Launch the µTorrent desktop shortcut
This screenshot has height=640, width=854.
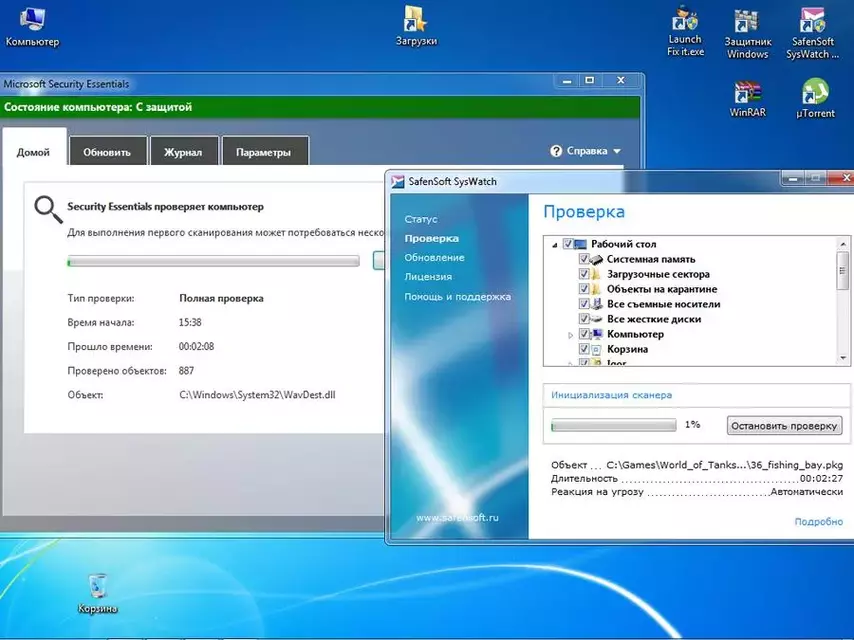coord(815,99)
